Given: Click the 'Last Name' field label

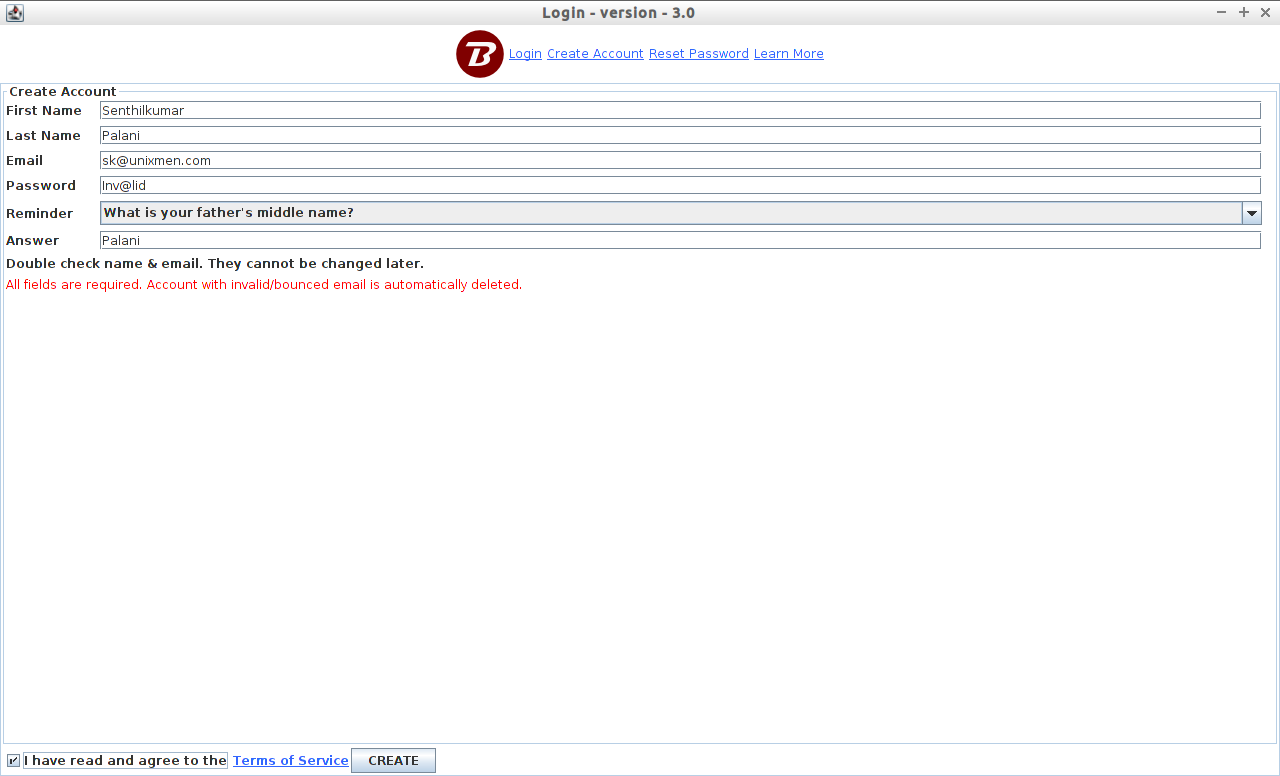Looking at the screenshot, I should (43, 135).
